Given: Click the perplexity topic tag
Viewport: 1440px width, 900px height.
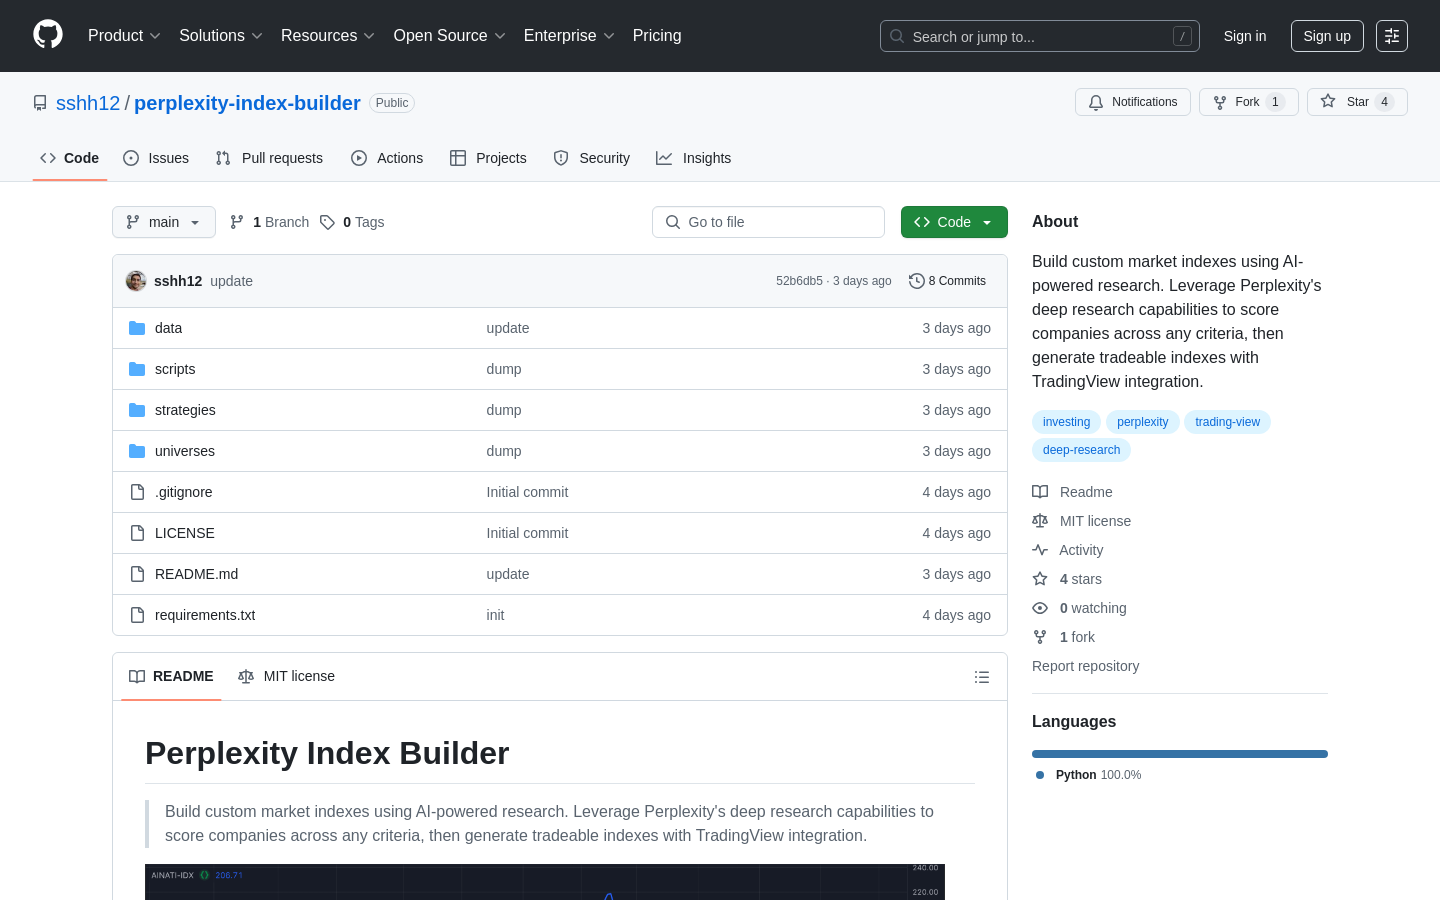Looking at the screenshot, I should point(1143,422).
